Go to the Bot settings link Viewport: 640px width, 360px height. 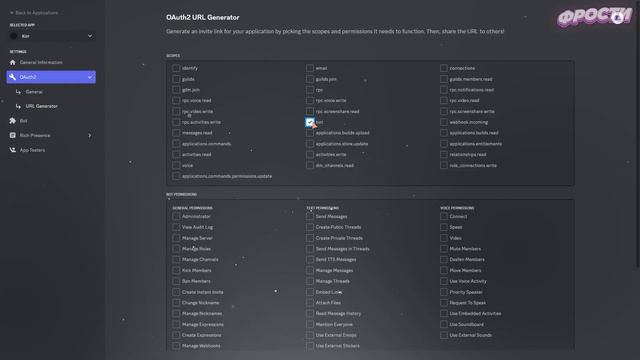point(23,121)
